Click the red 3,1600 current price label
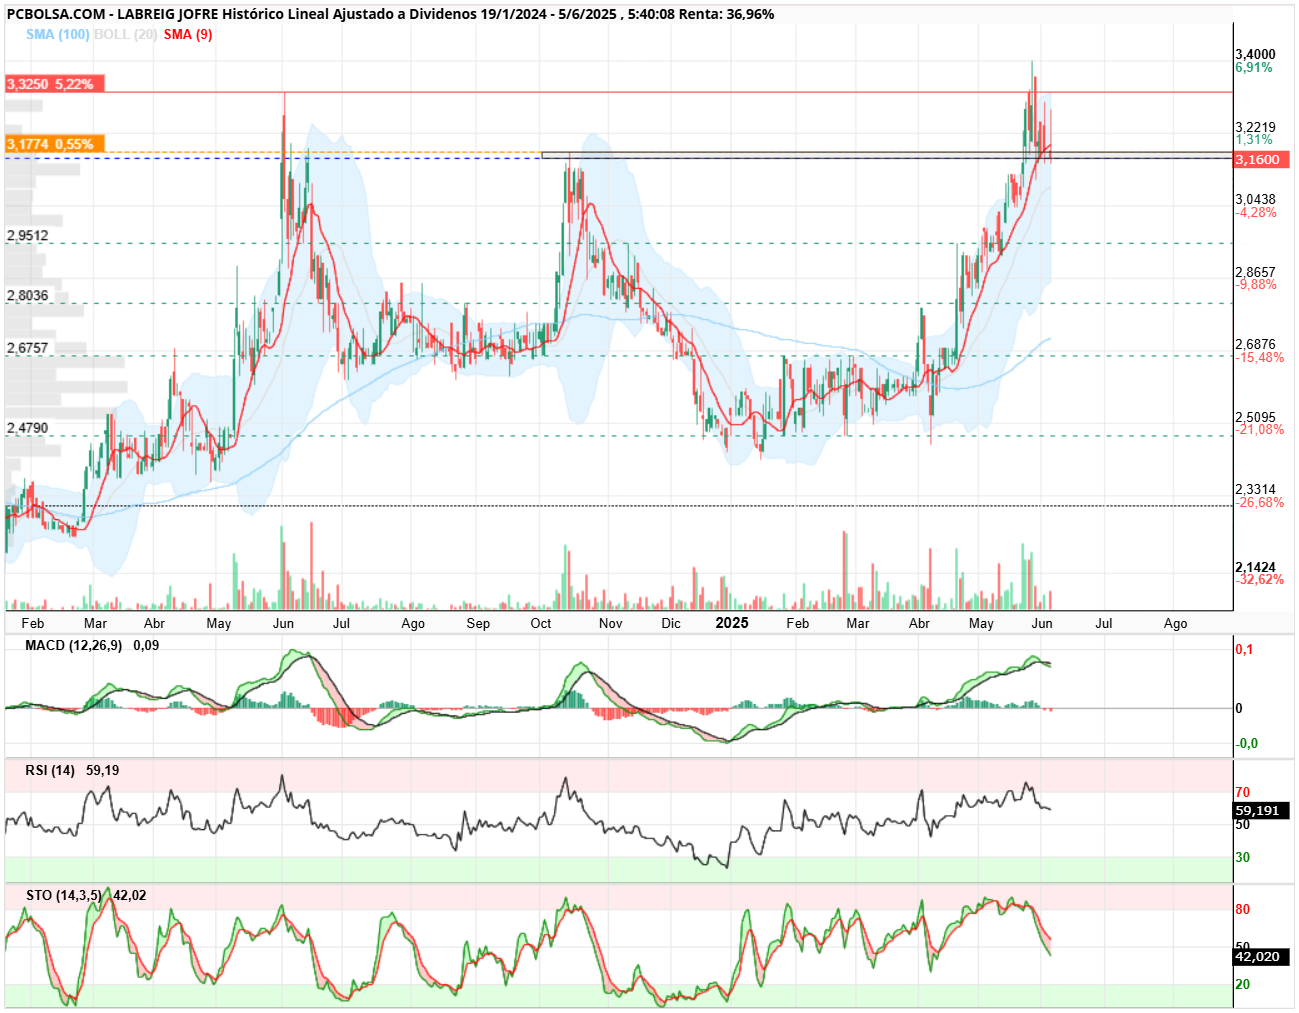 1261,159
